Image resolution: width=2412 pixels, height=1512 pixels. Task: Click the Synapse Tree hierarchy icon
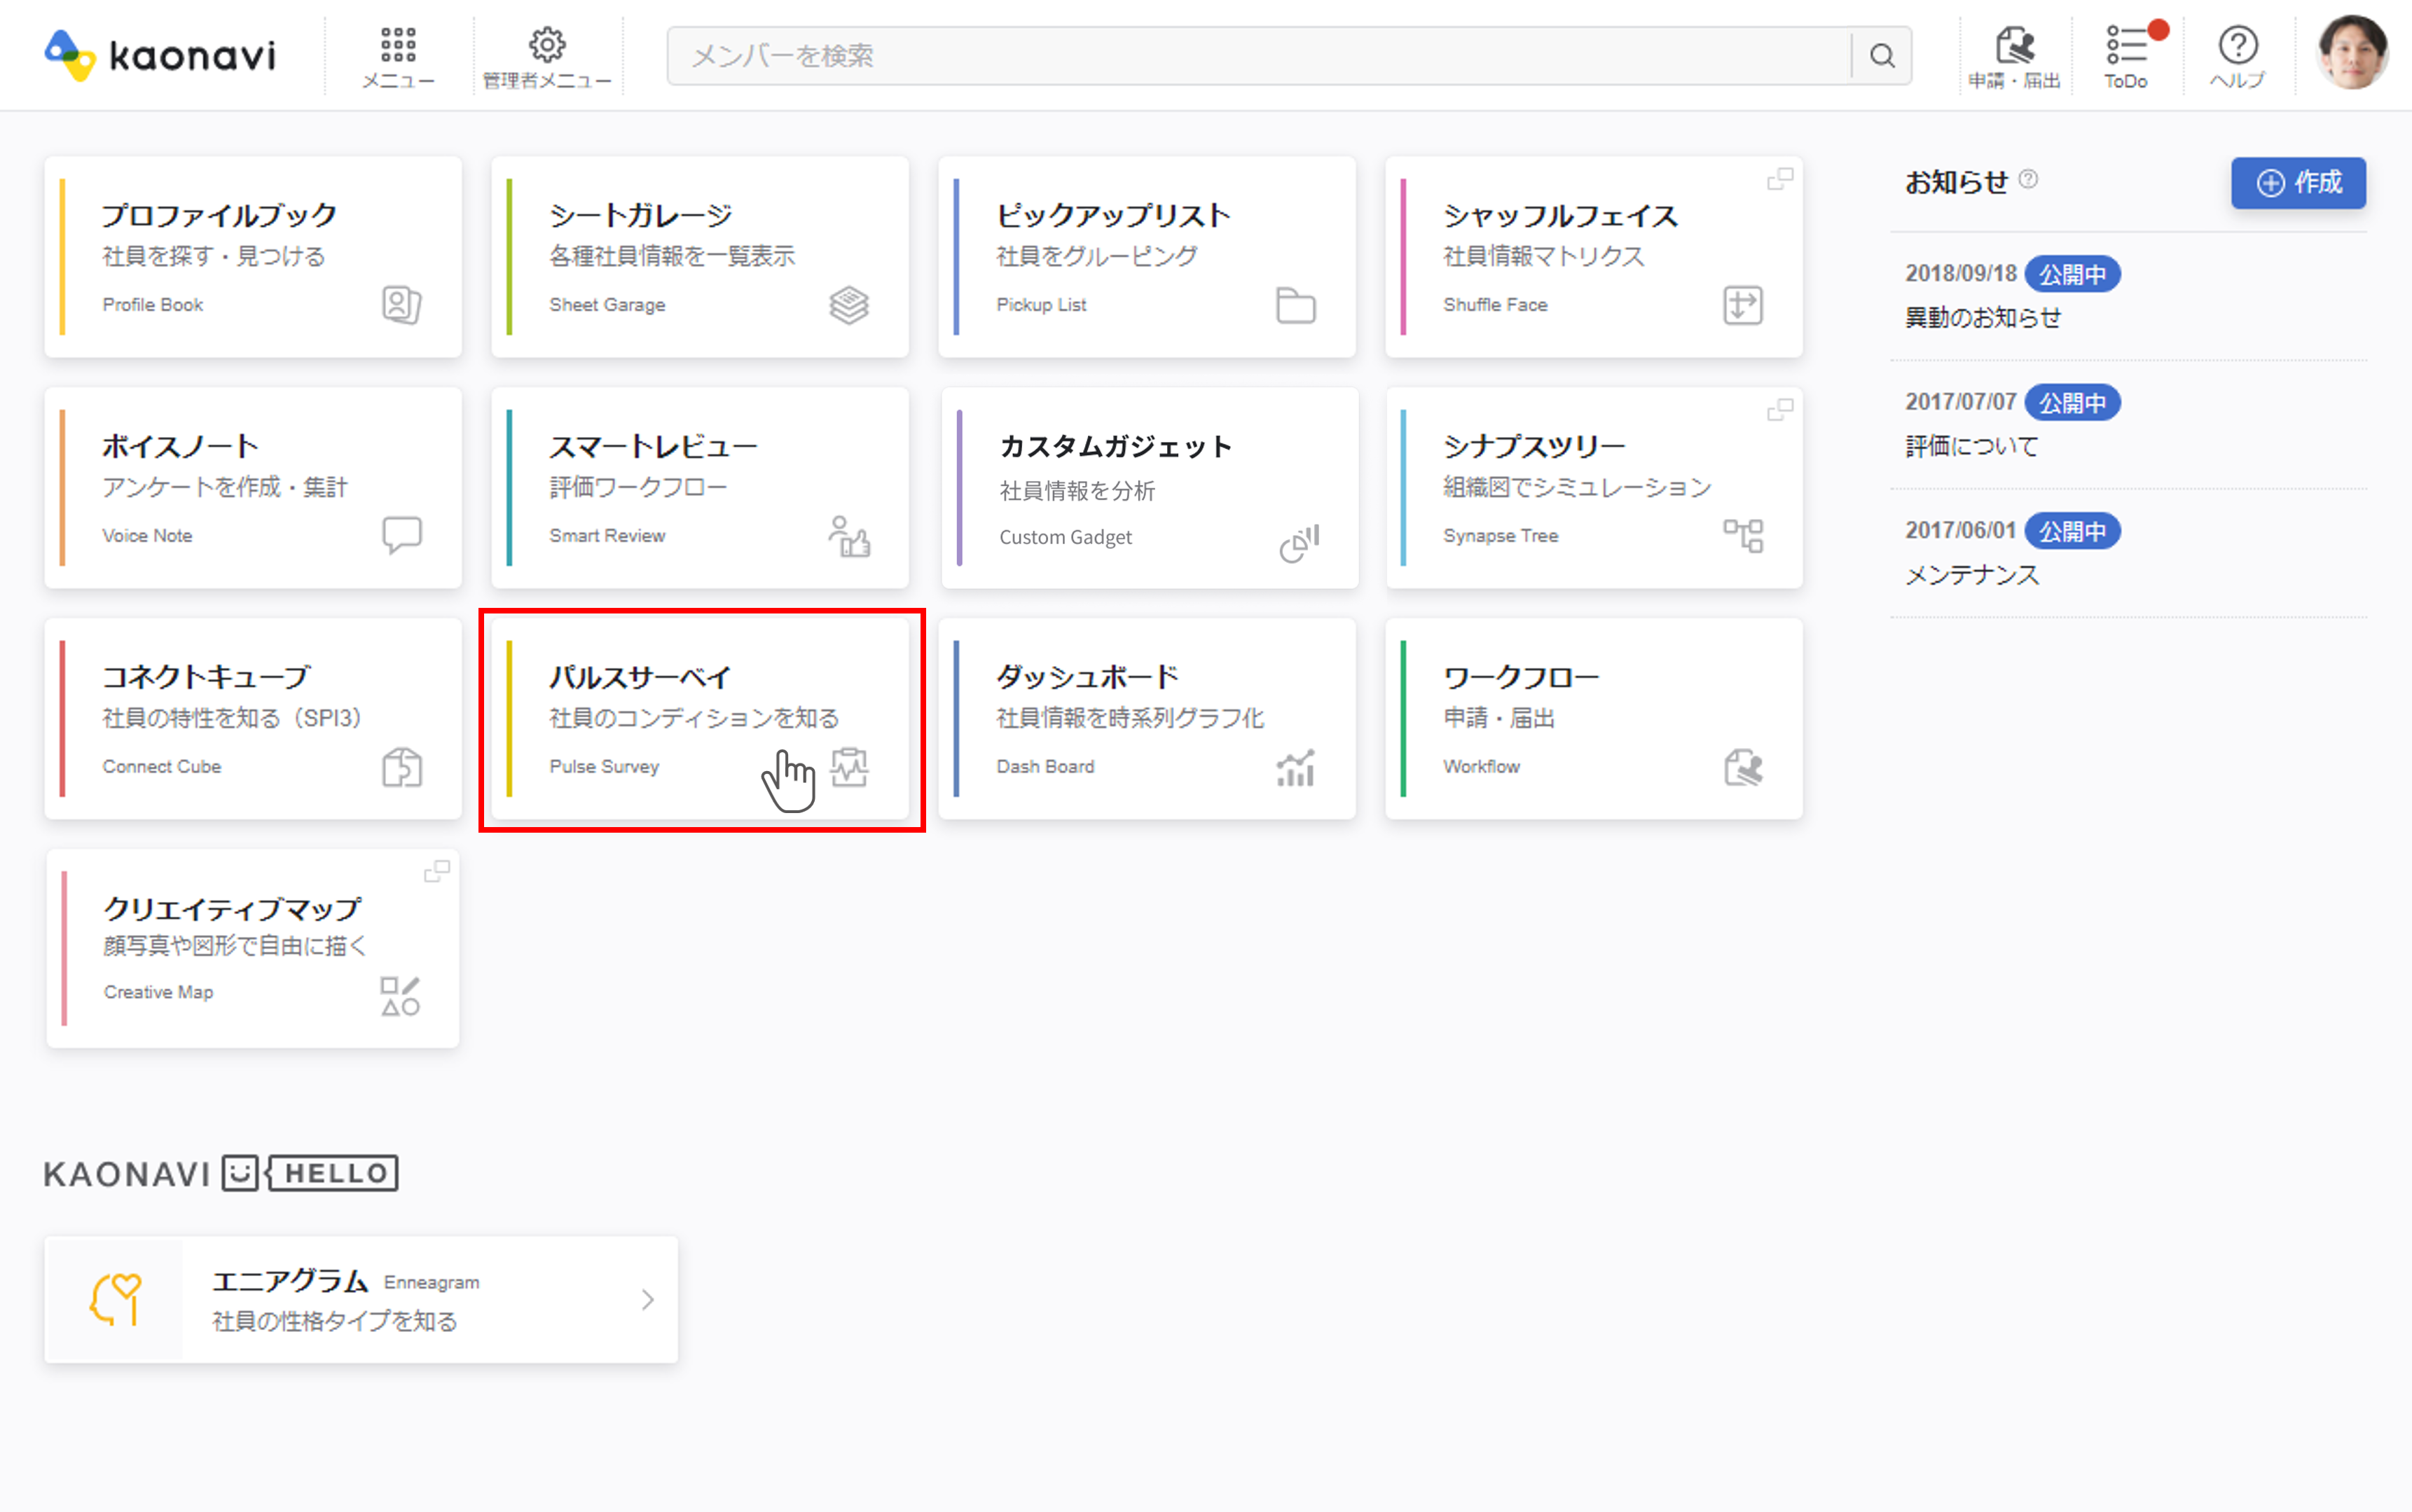tap(1743, 535)
